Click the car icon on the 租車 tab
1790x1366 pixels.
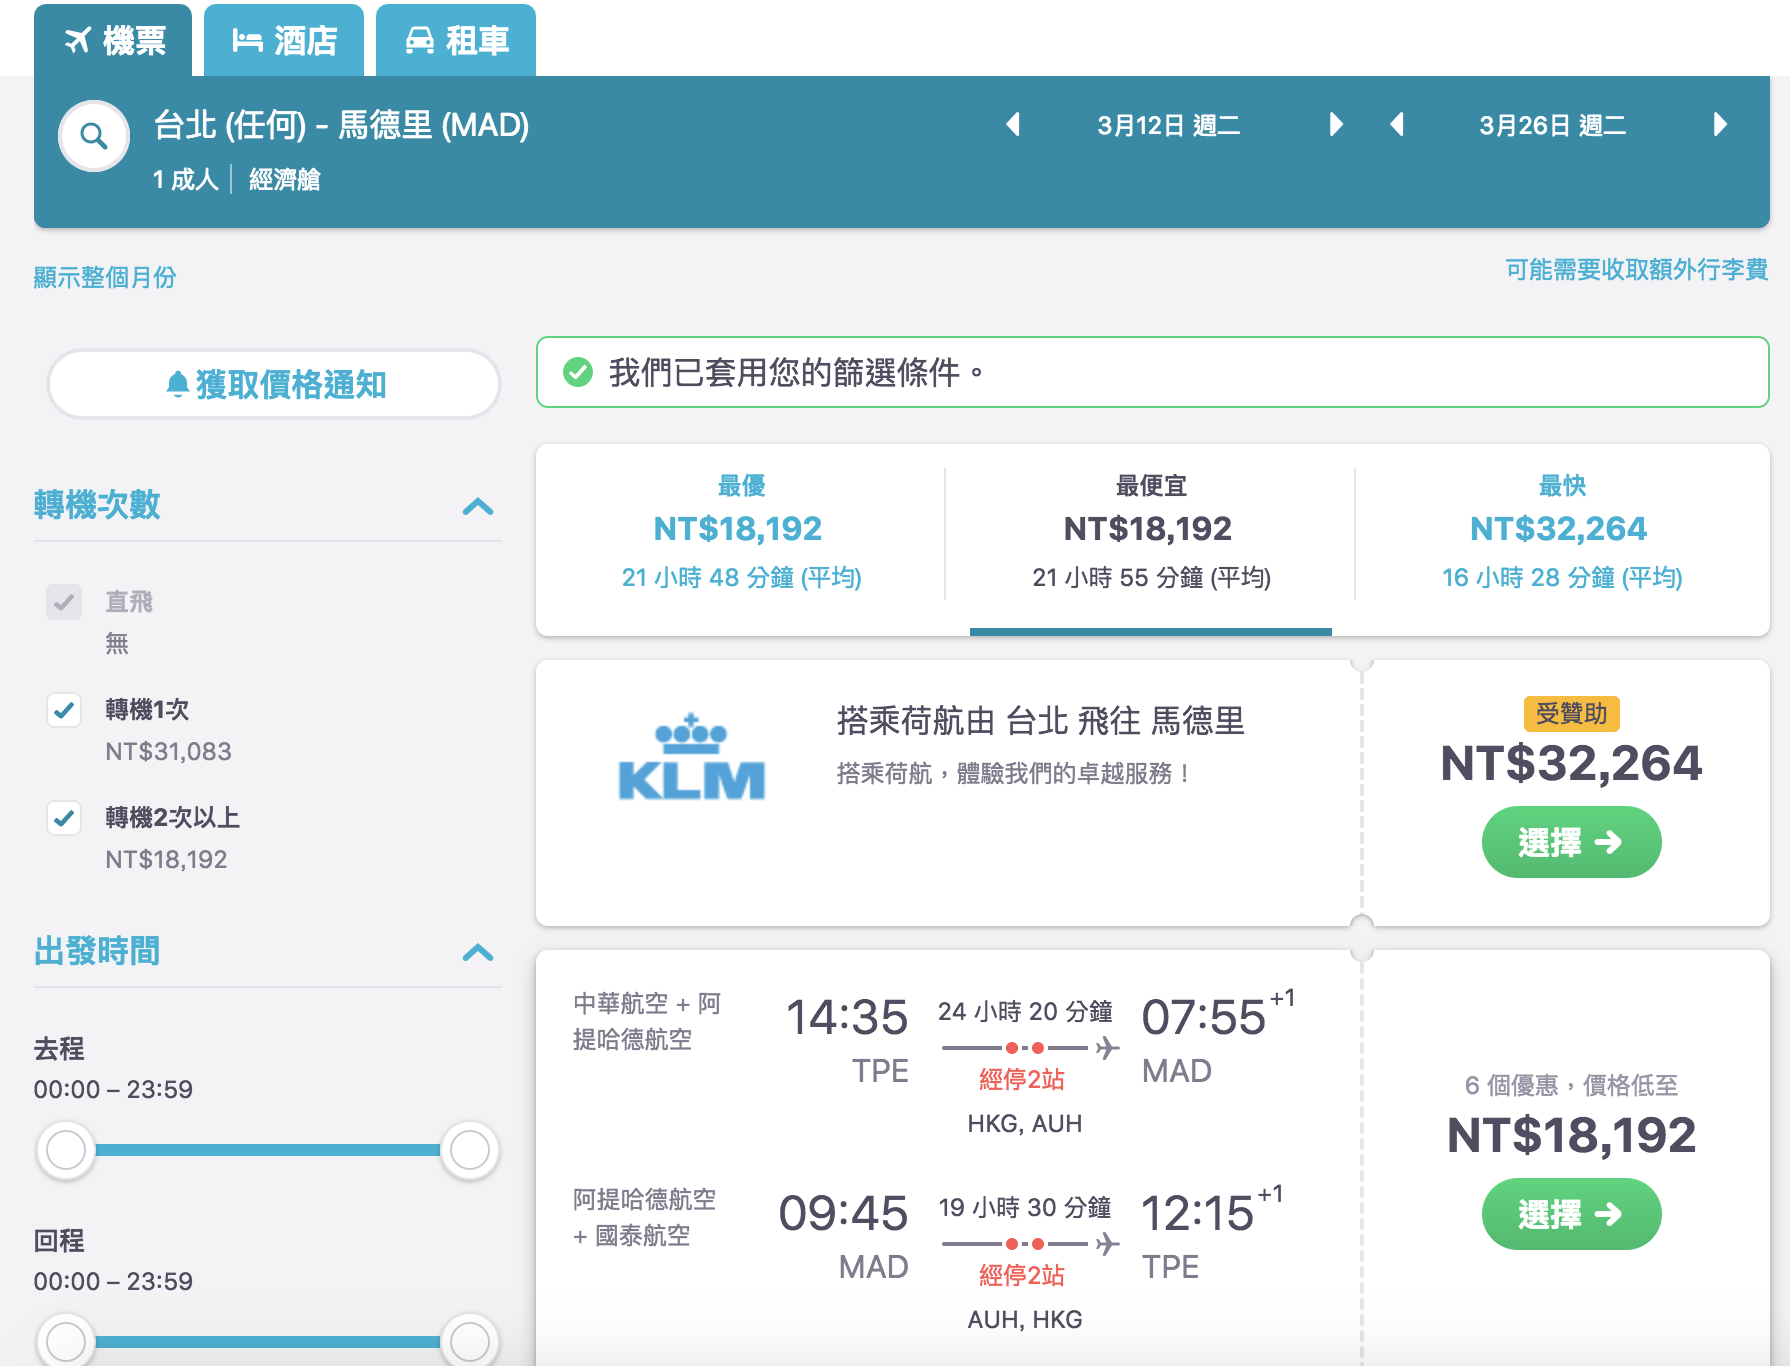[x=423, y=40]
